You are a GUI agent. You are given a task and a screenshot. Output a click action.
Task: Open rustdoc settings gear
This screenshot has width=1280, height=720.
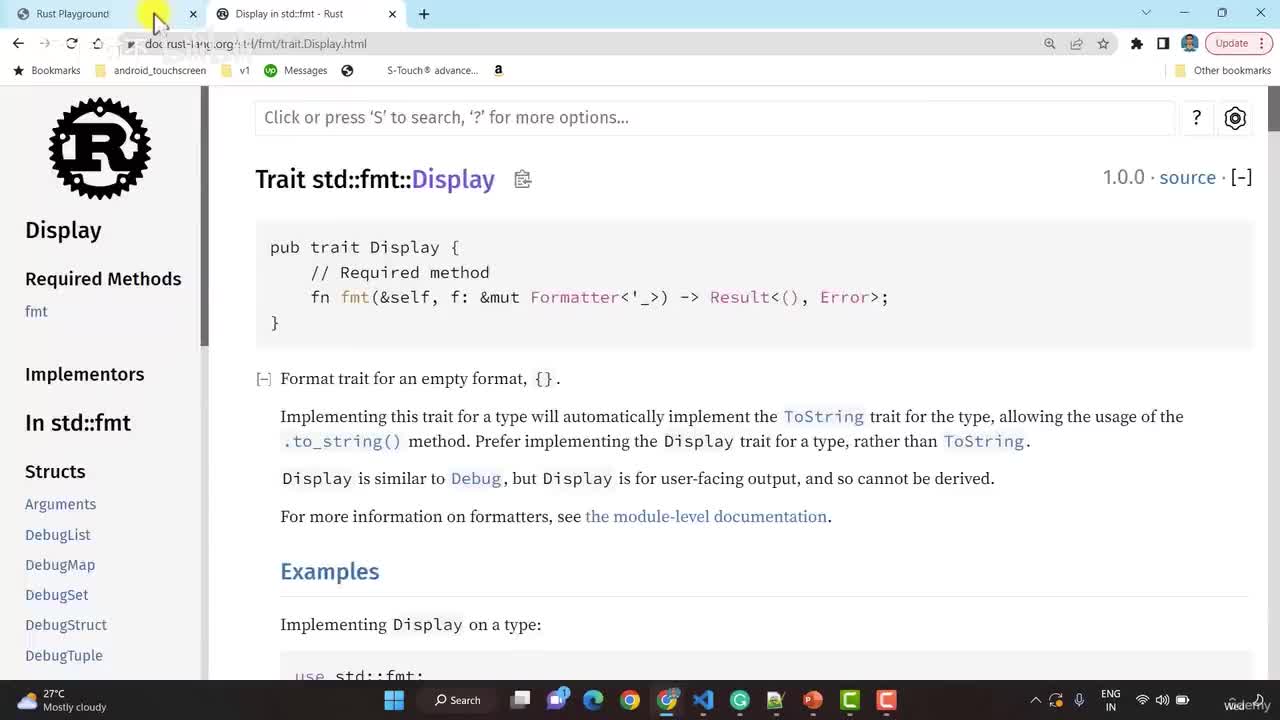pos(1235,118)
